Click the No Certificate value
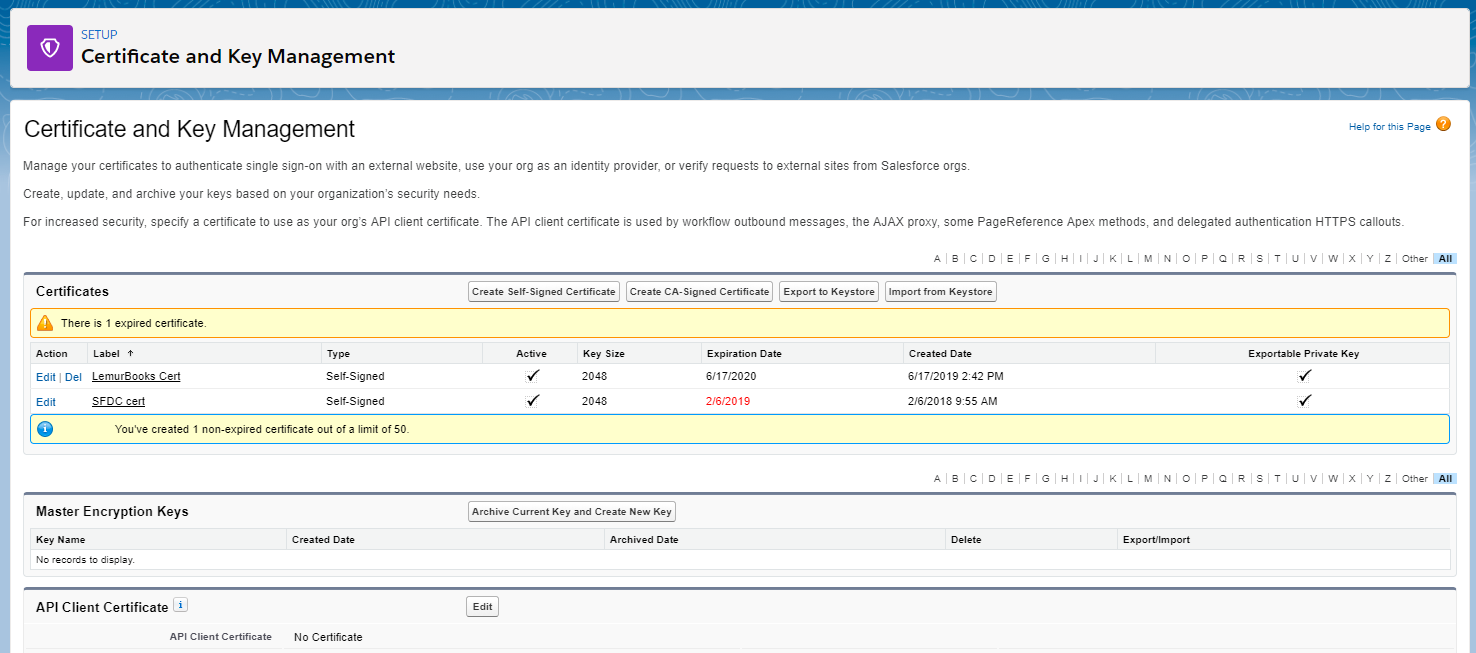The width and height of the screenshot is (1476, 653). pyautogui.click(x=328, y=637)
